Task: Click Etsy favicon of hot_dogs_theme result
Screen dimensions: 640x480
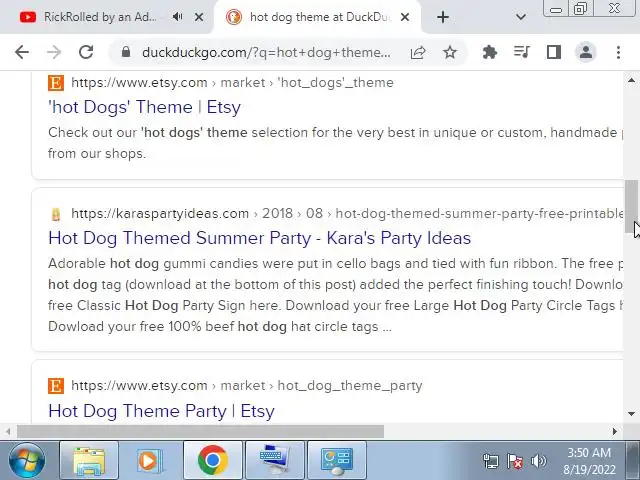Action: point(56,83)
